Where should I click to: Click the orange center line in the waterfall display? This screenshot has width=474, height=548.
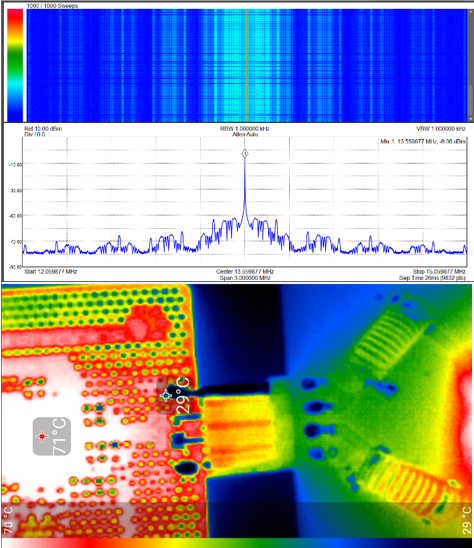pyautogui.click(x=247, y=65)
